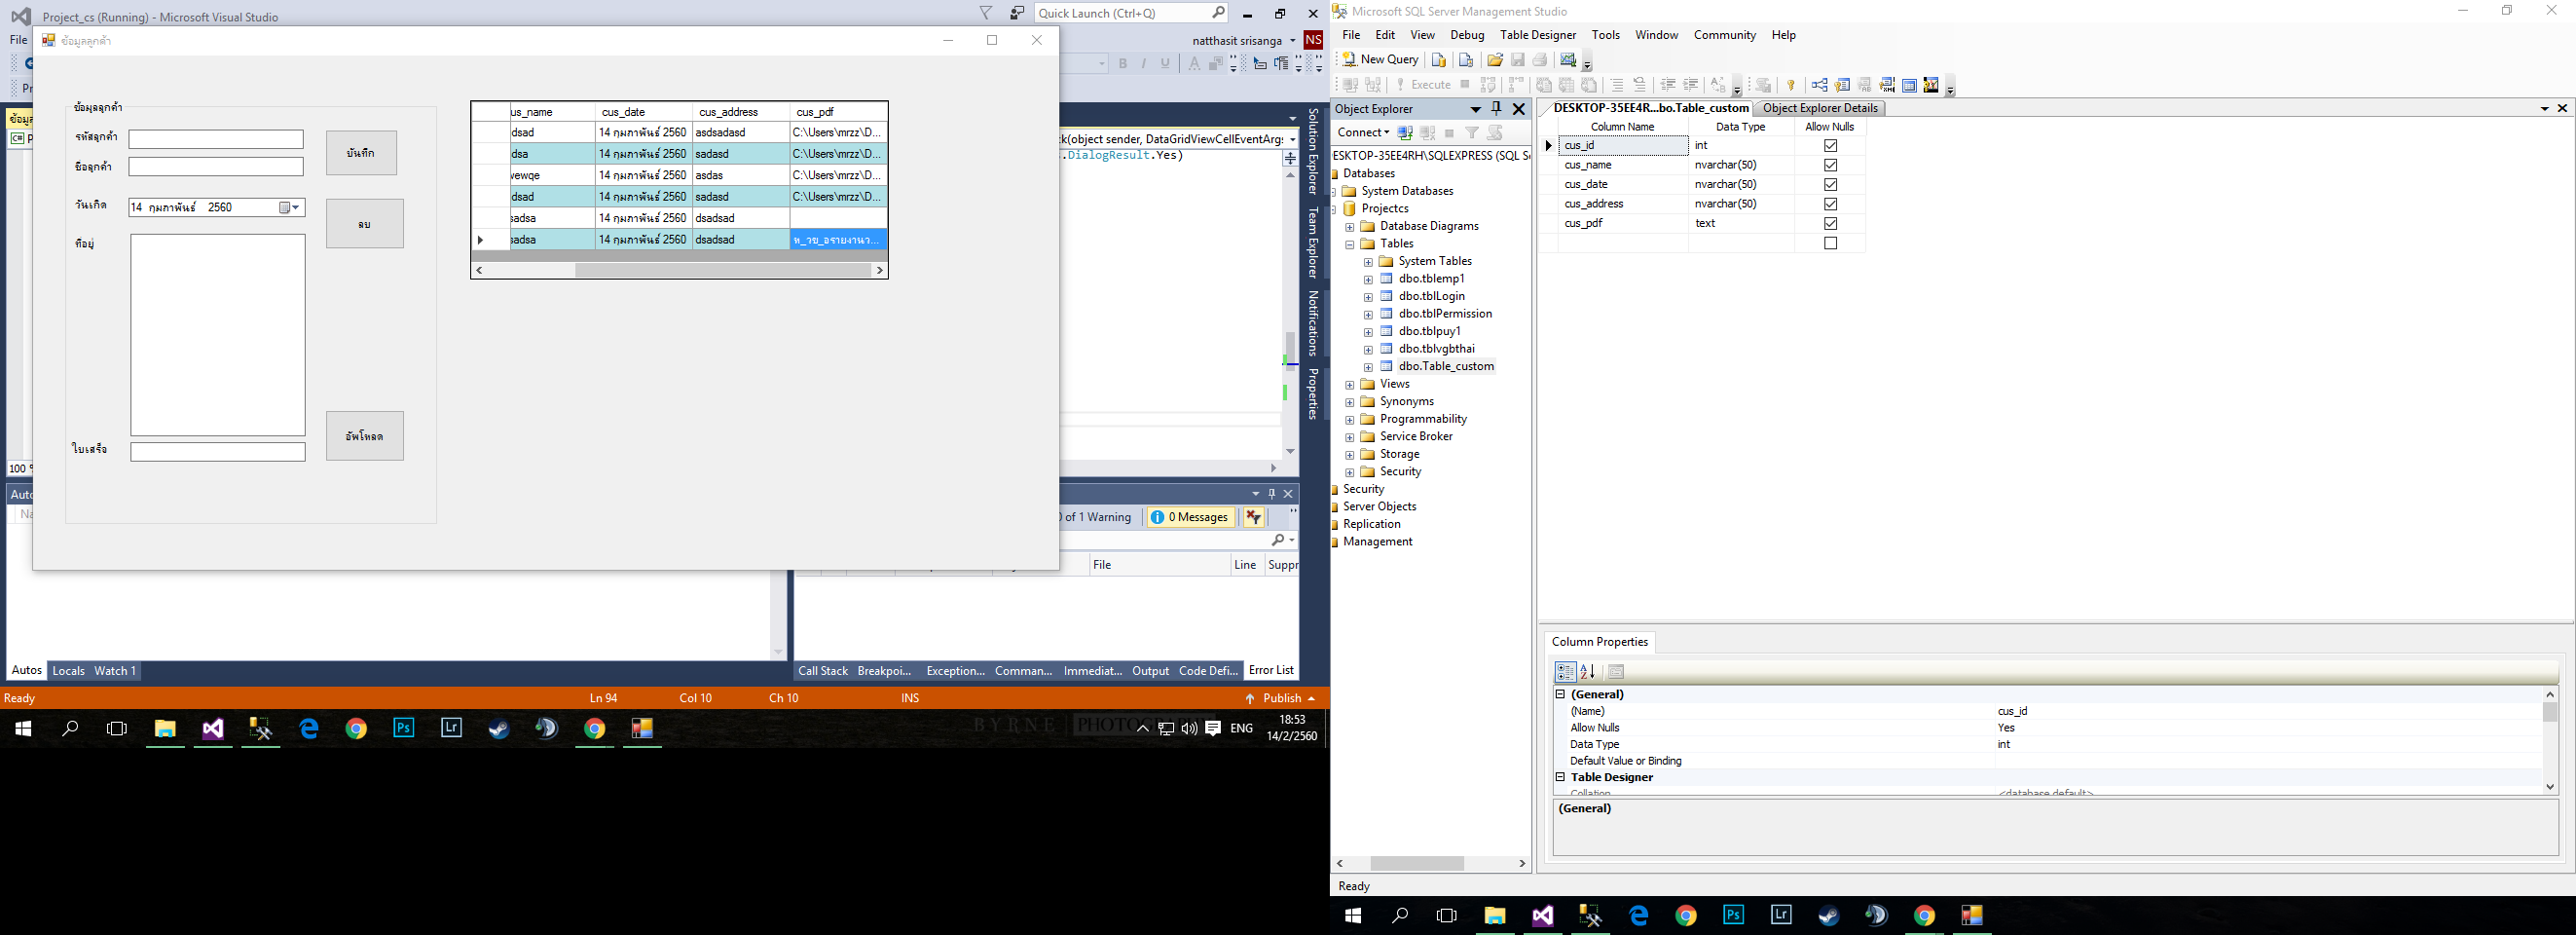Click the Database Engine Query icon

1438,60
